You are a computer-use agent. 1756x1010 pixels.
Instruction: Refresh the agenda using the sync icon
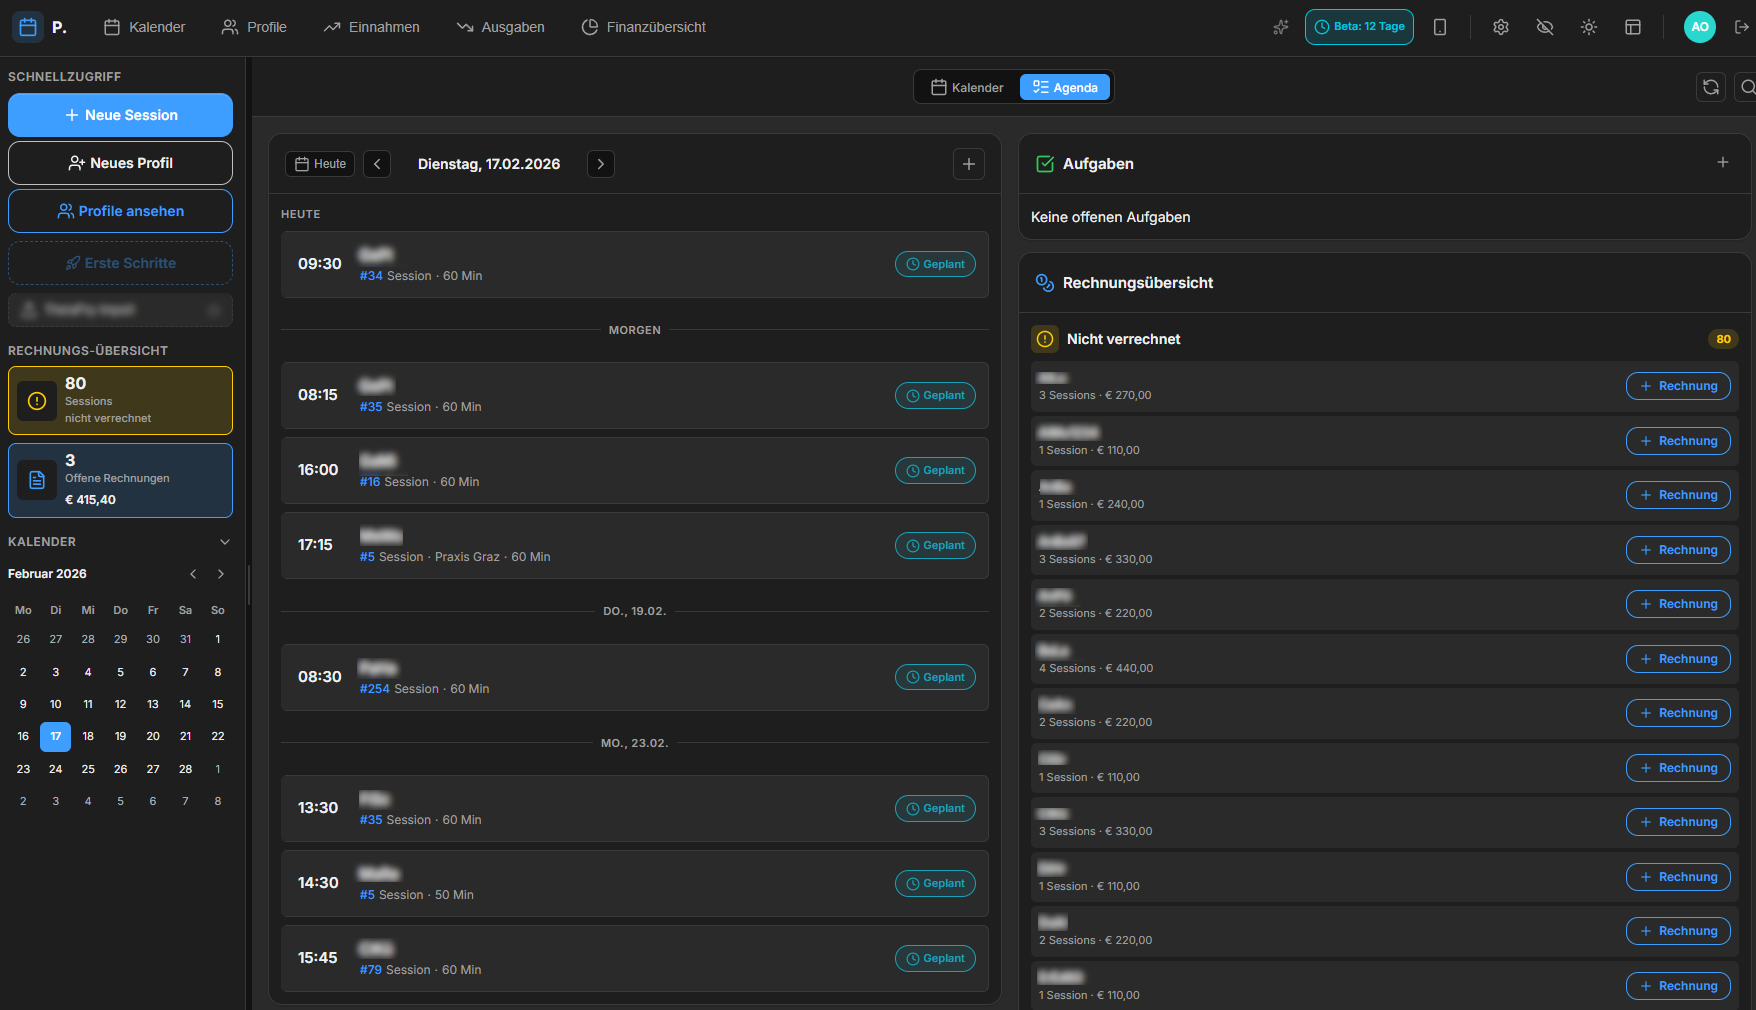pyautogui.click(x=1711, y=87)
